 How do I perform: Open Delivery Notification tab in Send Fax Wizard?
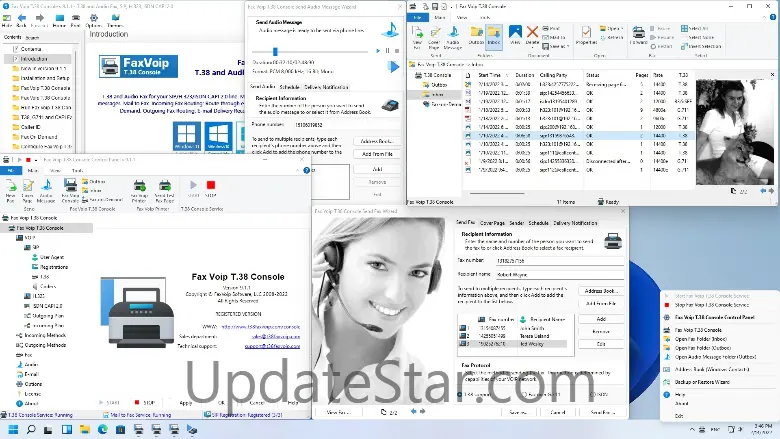pos(575,223)
